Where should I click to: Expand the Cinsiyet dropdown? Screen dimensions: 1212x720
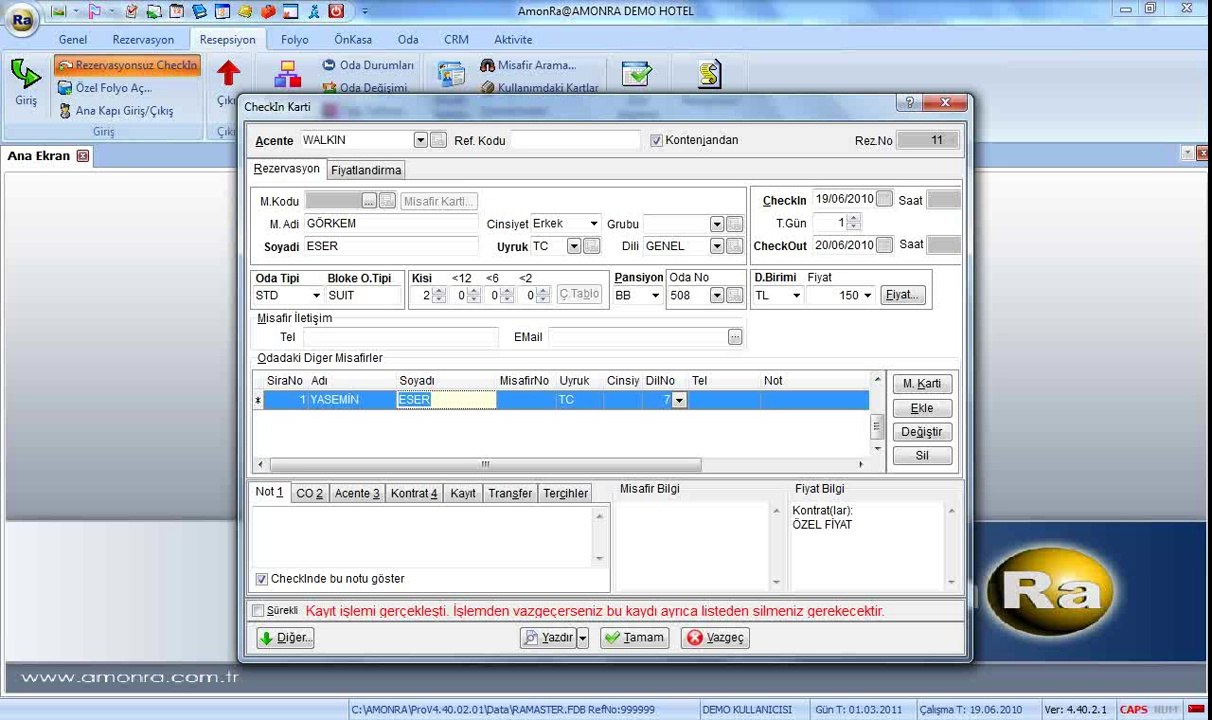593,224
